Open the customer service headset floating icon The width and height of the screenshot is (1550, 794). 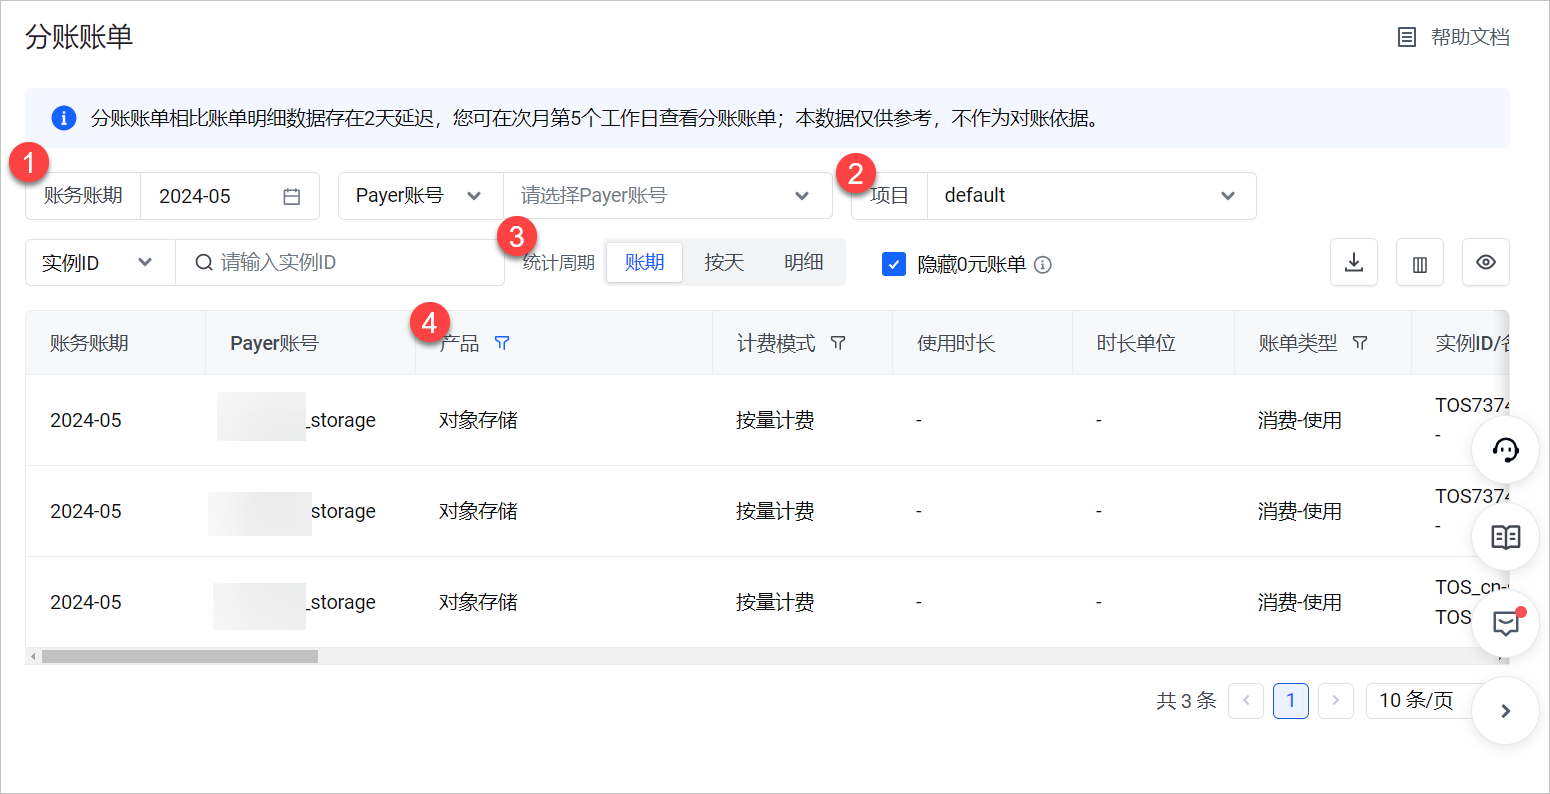[x=1506, y=450]
